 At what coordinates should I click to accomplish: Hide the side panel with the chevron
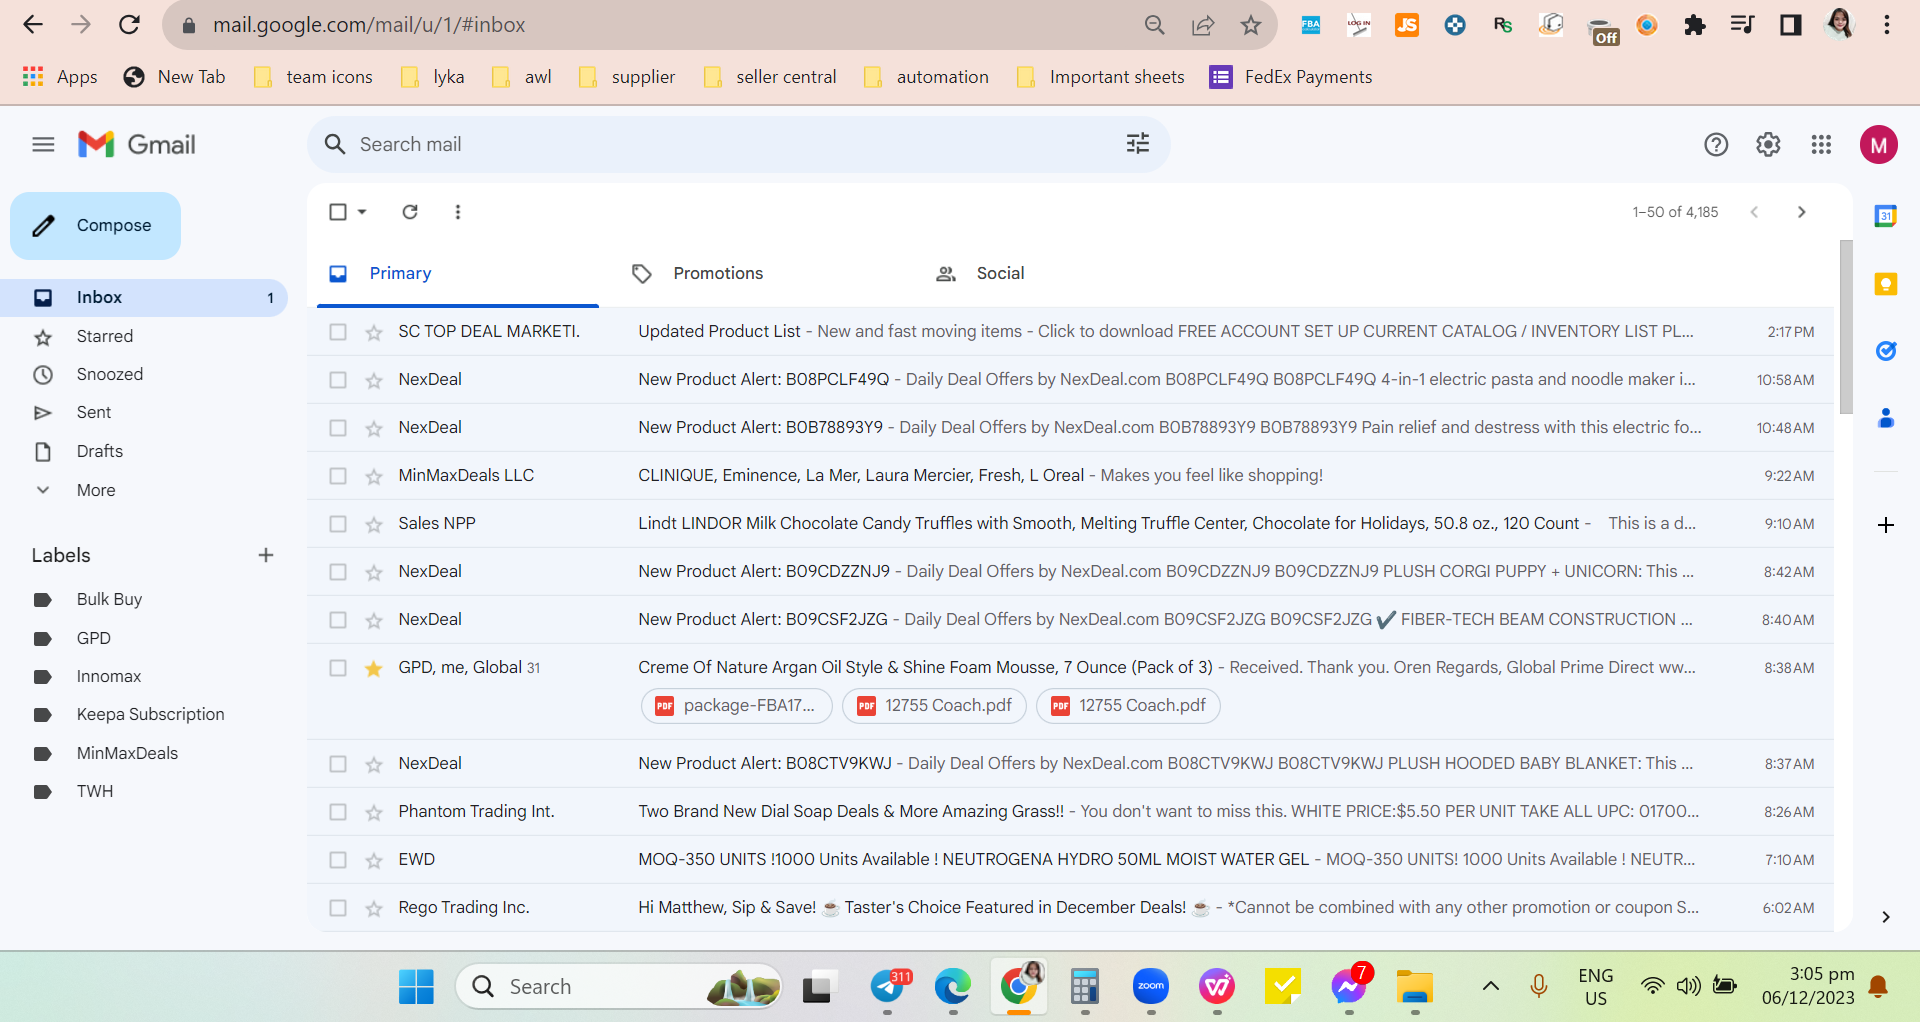pyautogui.click(x=1886, y=917)
